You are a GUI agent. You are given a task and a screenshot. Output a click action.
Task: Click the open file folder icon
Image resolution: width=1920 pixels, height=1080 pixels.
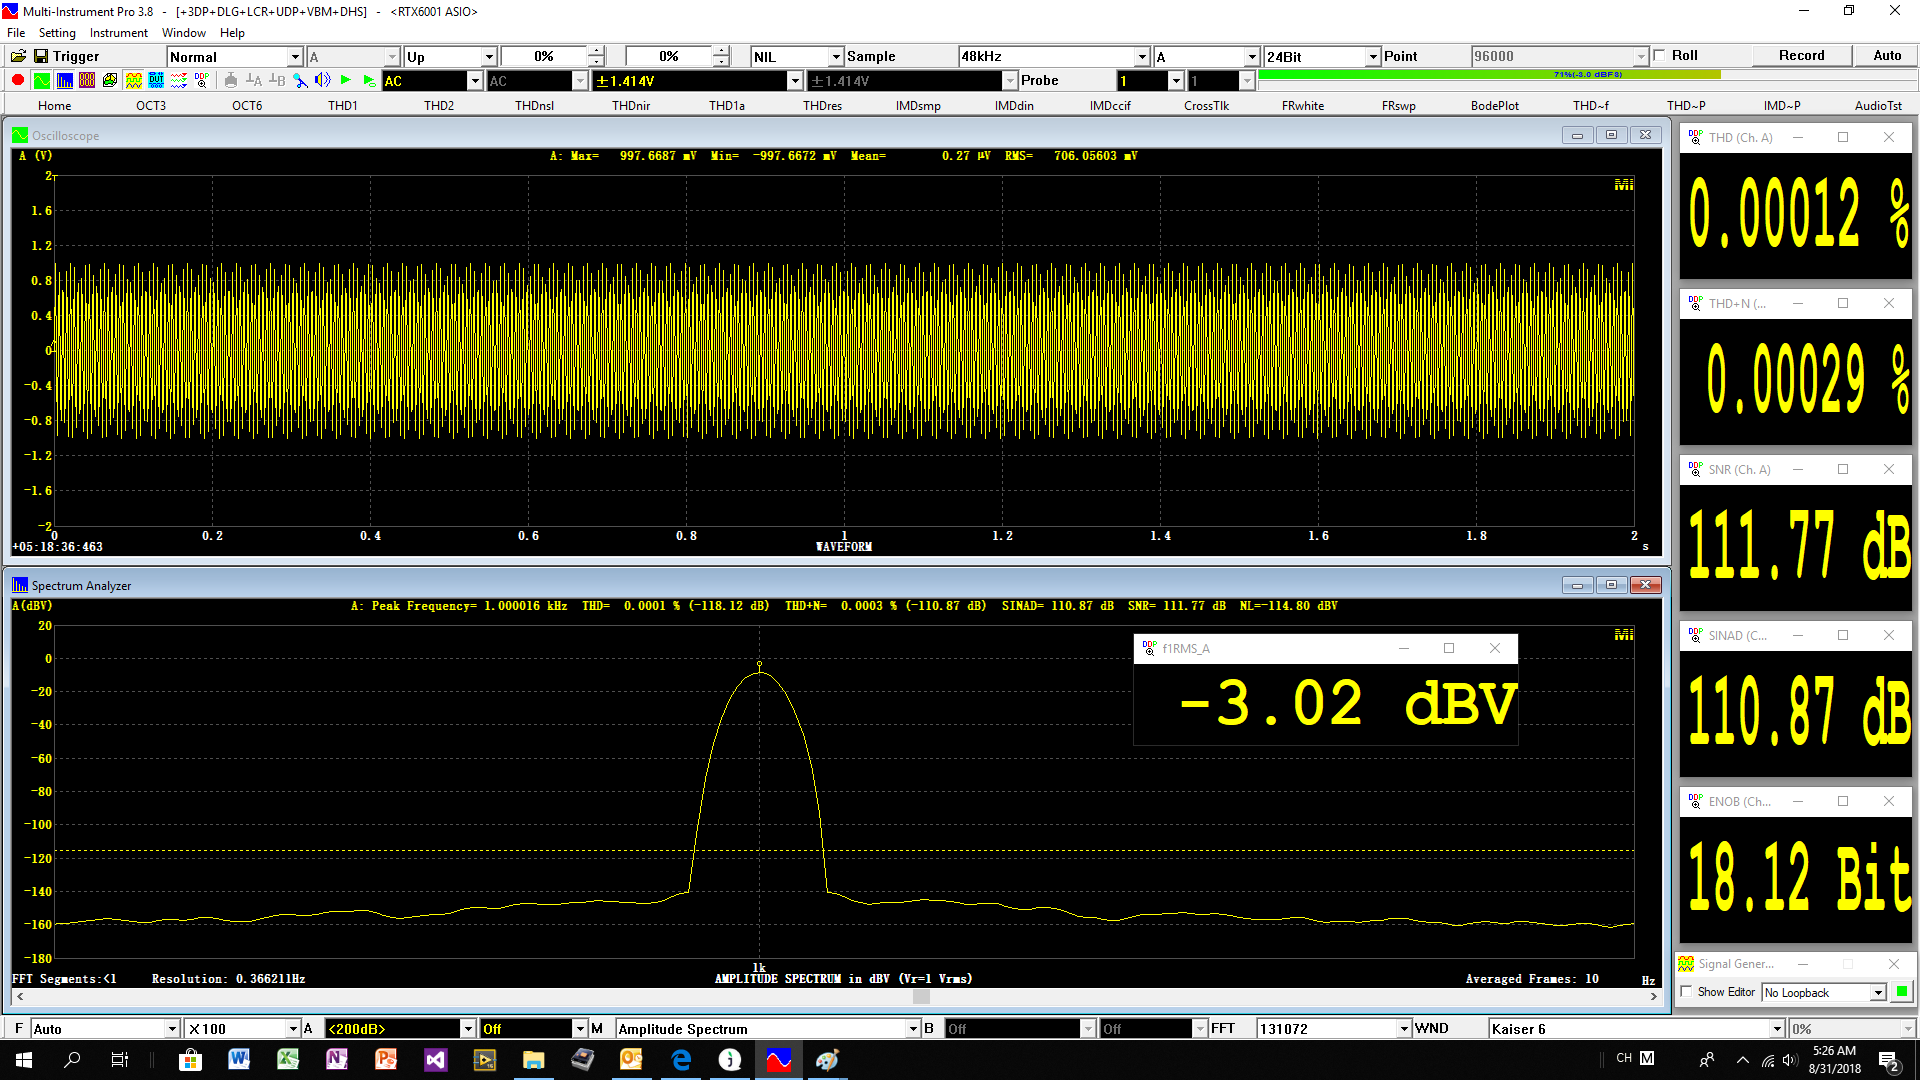18,56
